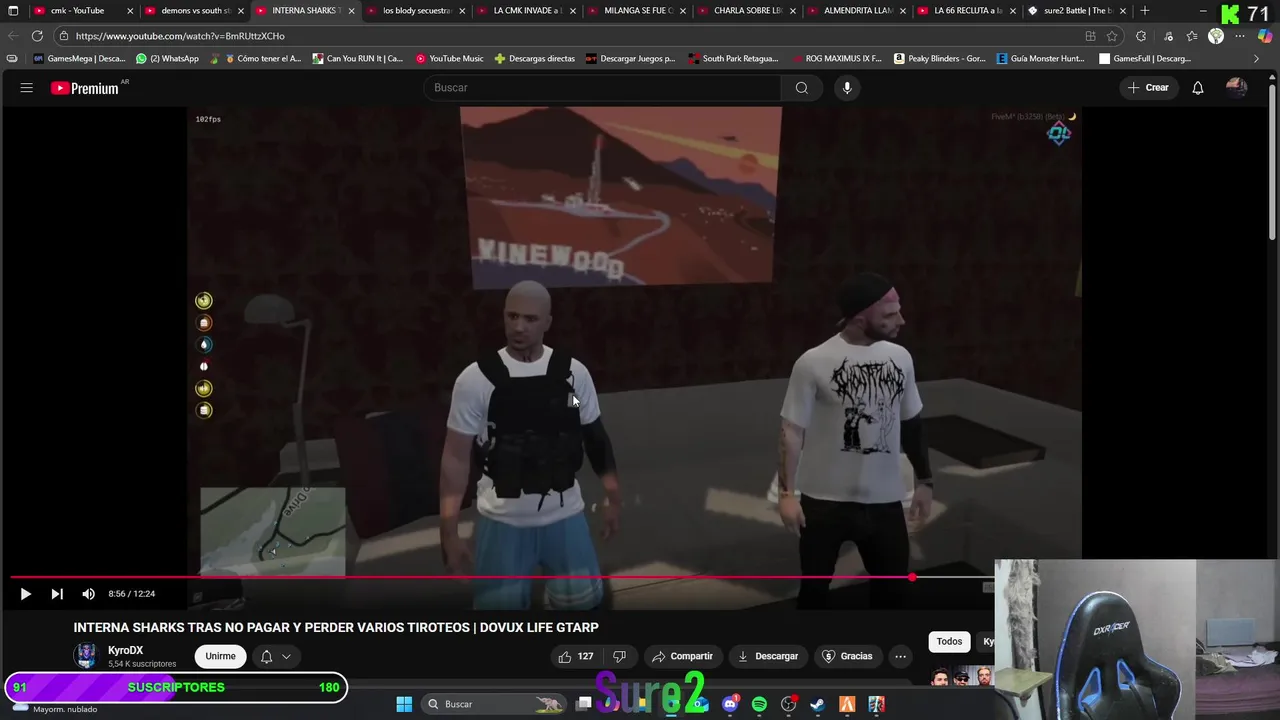Screen dimensions: 1280x720
Task: Click the weather widget Mayorm. nublado
Action: (x=55, y=707)
